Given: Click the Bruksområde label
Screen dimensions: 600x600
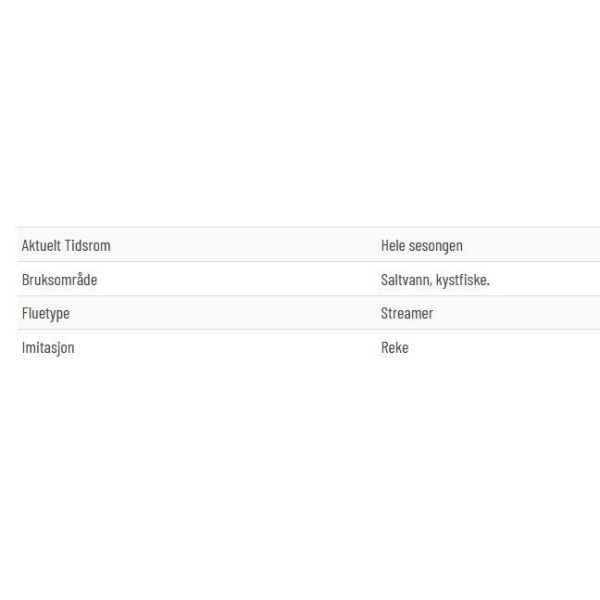Looking at the screenshot, I should [x=59, y=279].
